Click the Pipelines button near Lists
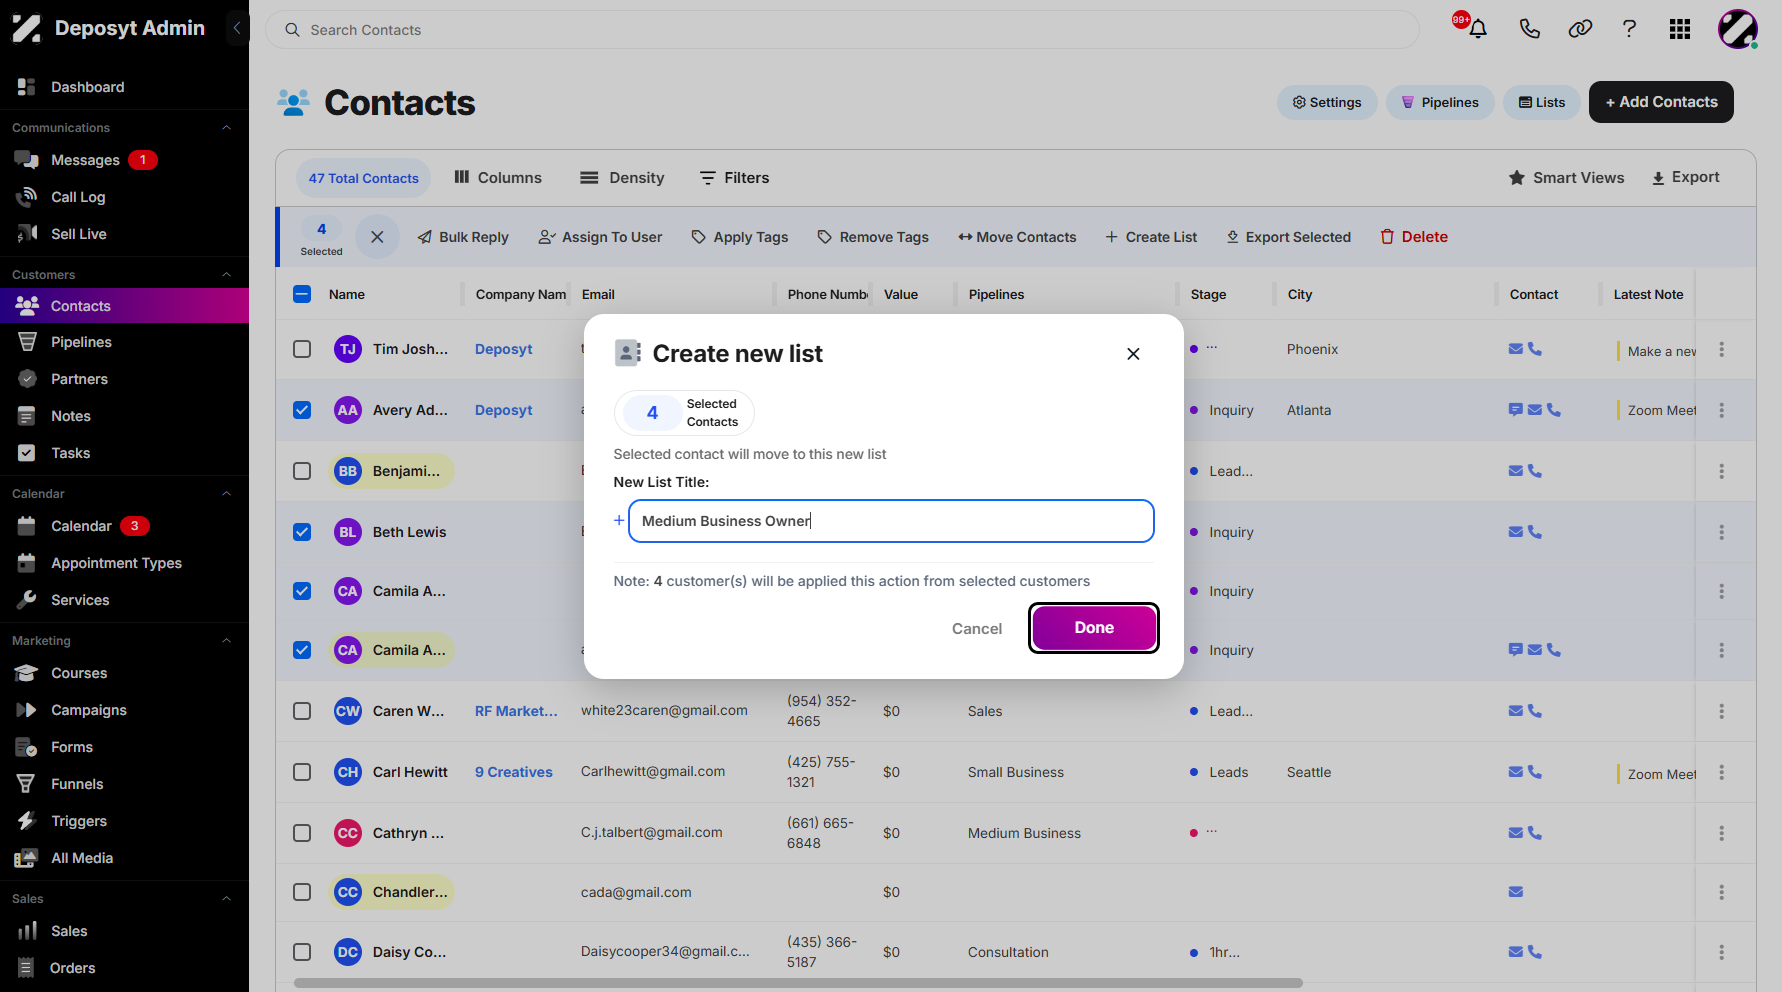Image resolution: width=1782 pixels, height=992 pixels. coord(1440,102)
